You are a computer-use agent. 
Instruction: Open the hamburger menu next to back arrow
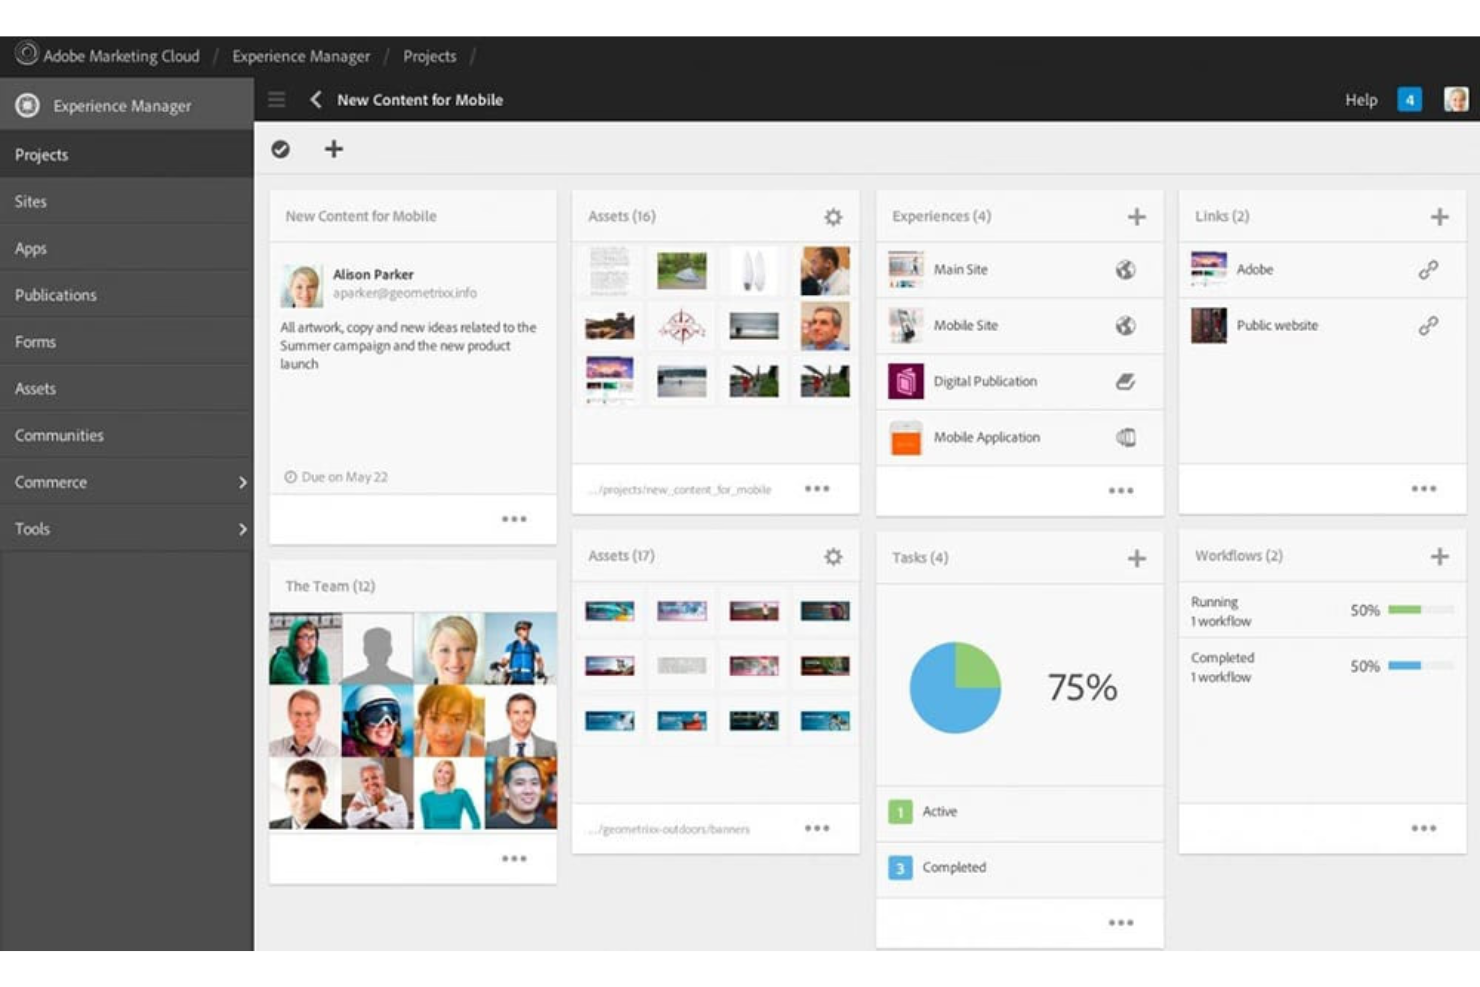(277, 99)
